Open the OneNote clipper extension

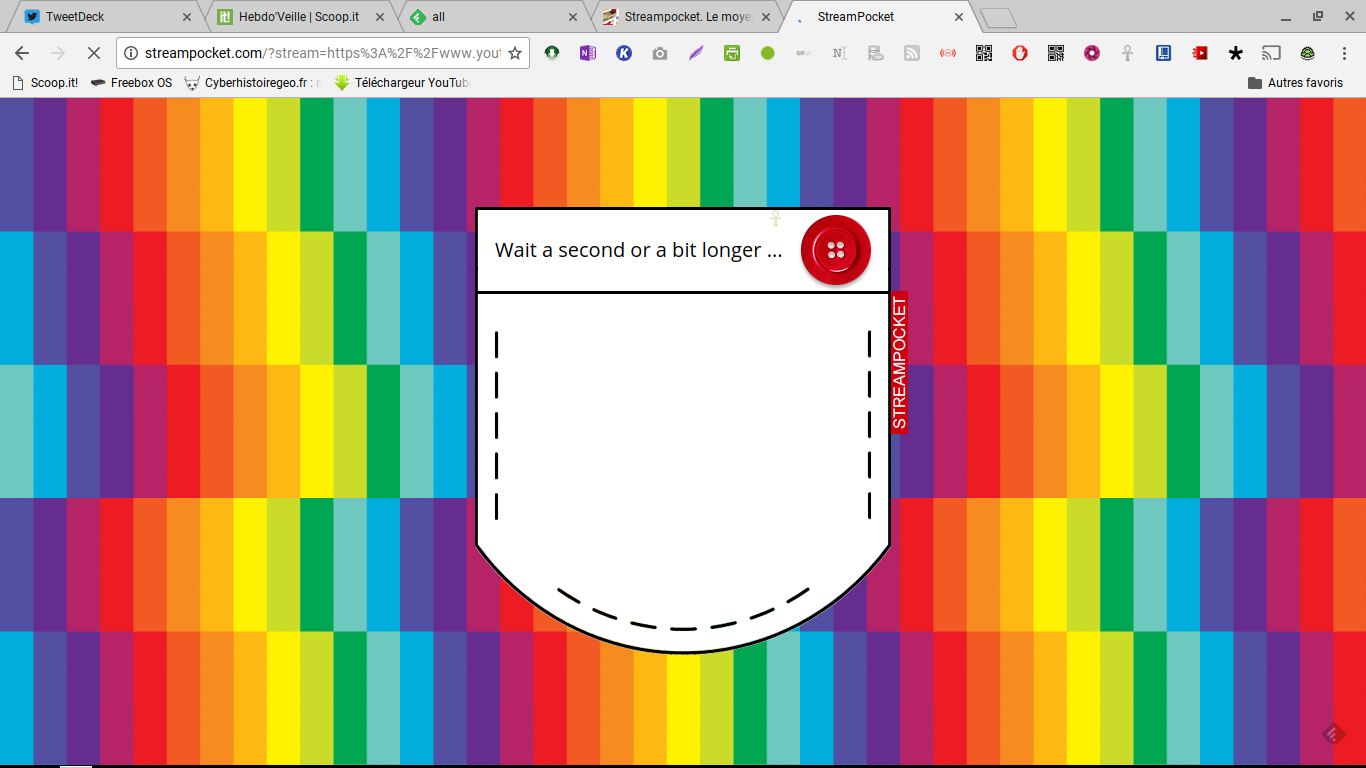point(588,53)
